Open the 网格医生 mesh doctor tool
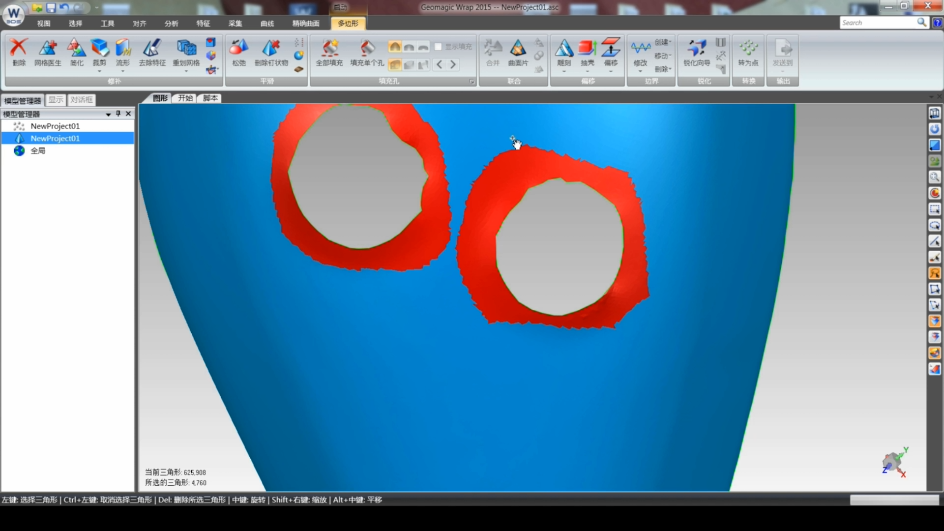The height and width of the screenshot is (531, 944). pyautogui.click(x=47, y=49)
